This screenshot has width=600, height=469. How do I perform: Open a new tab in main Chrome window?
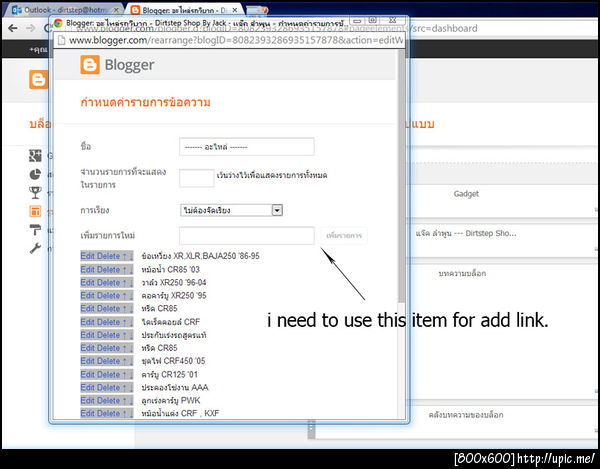[x=256, y=10]
